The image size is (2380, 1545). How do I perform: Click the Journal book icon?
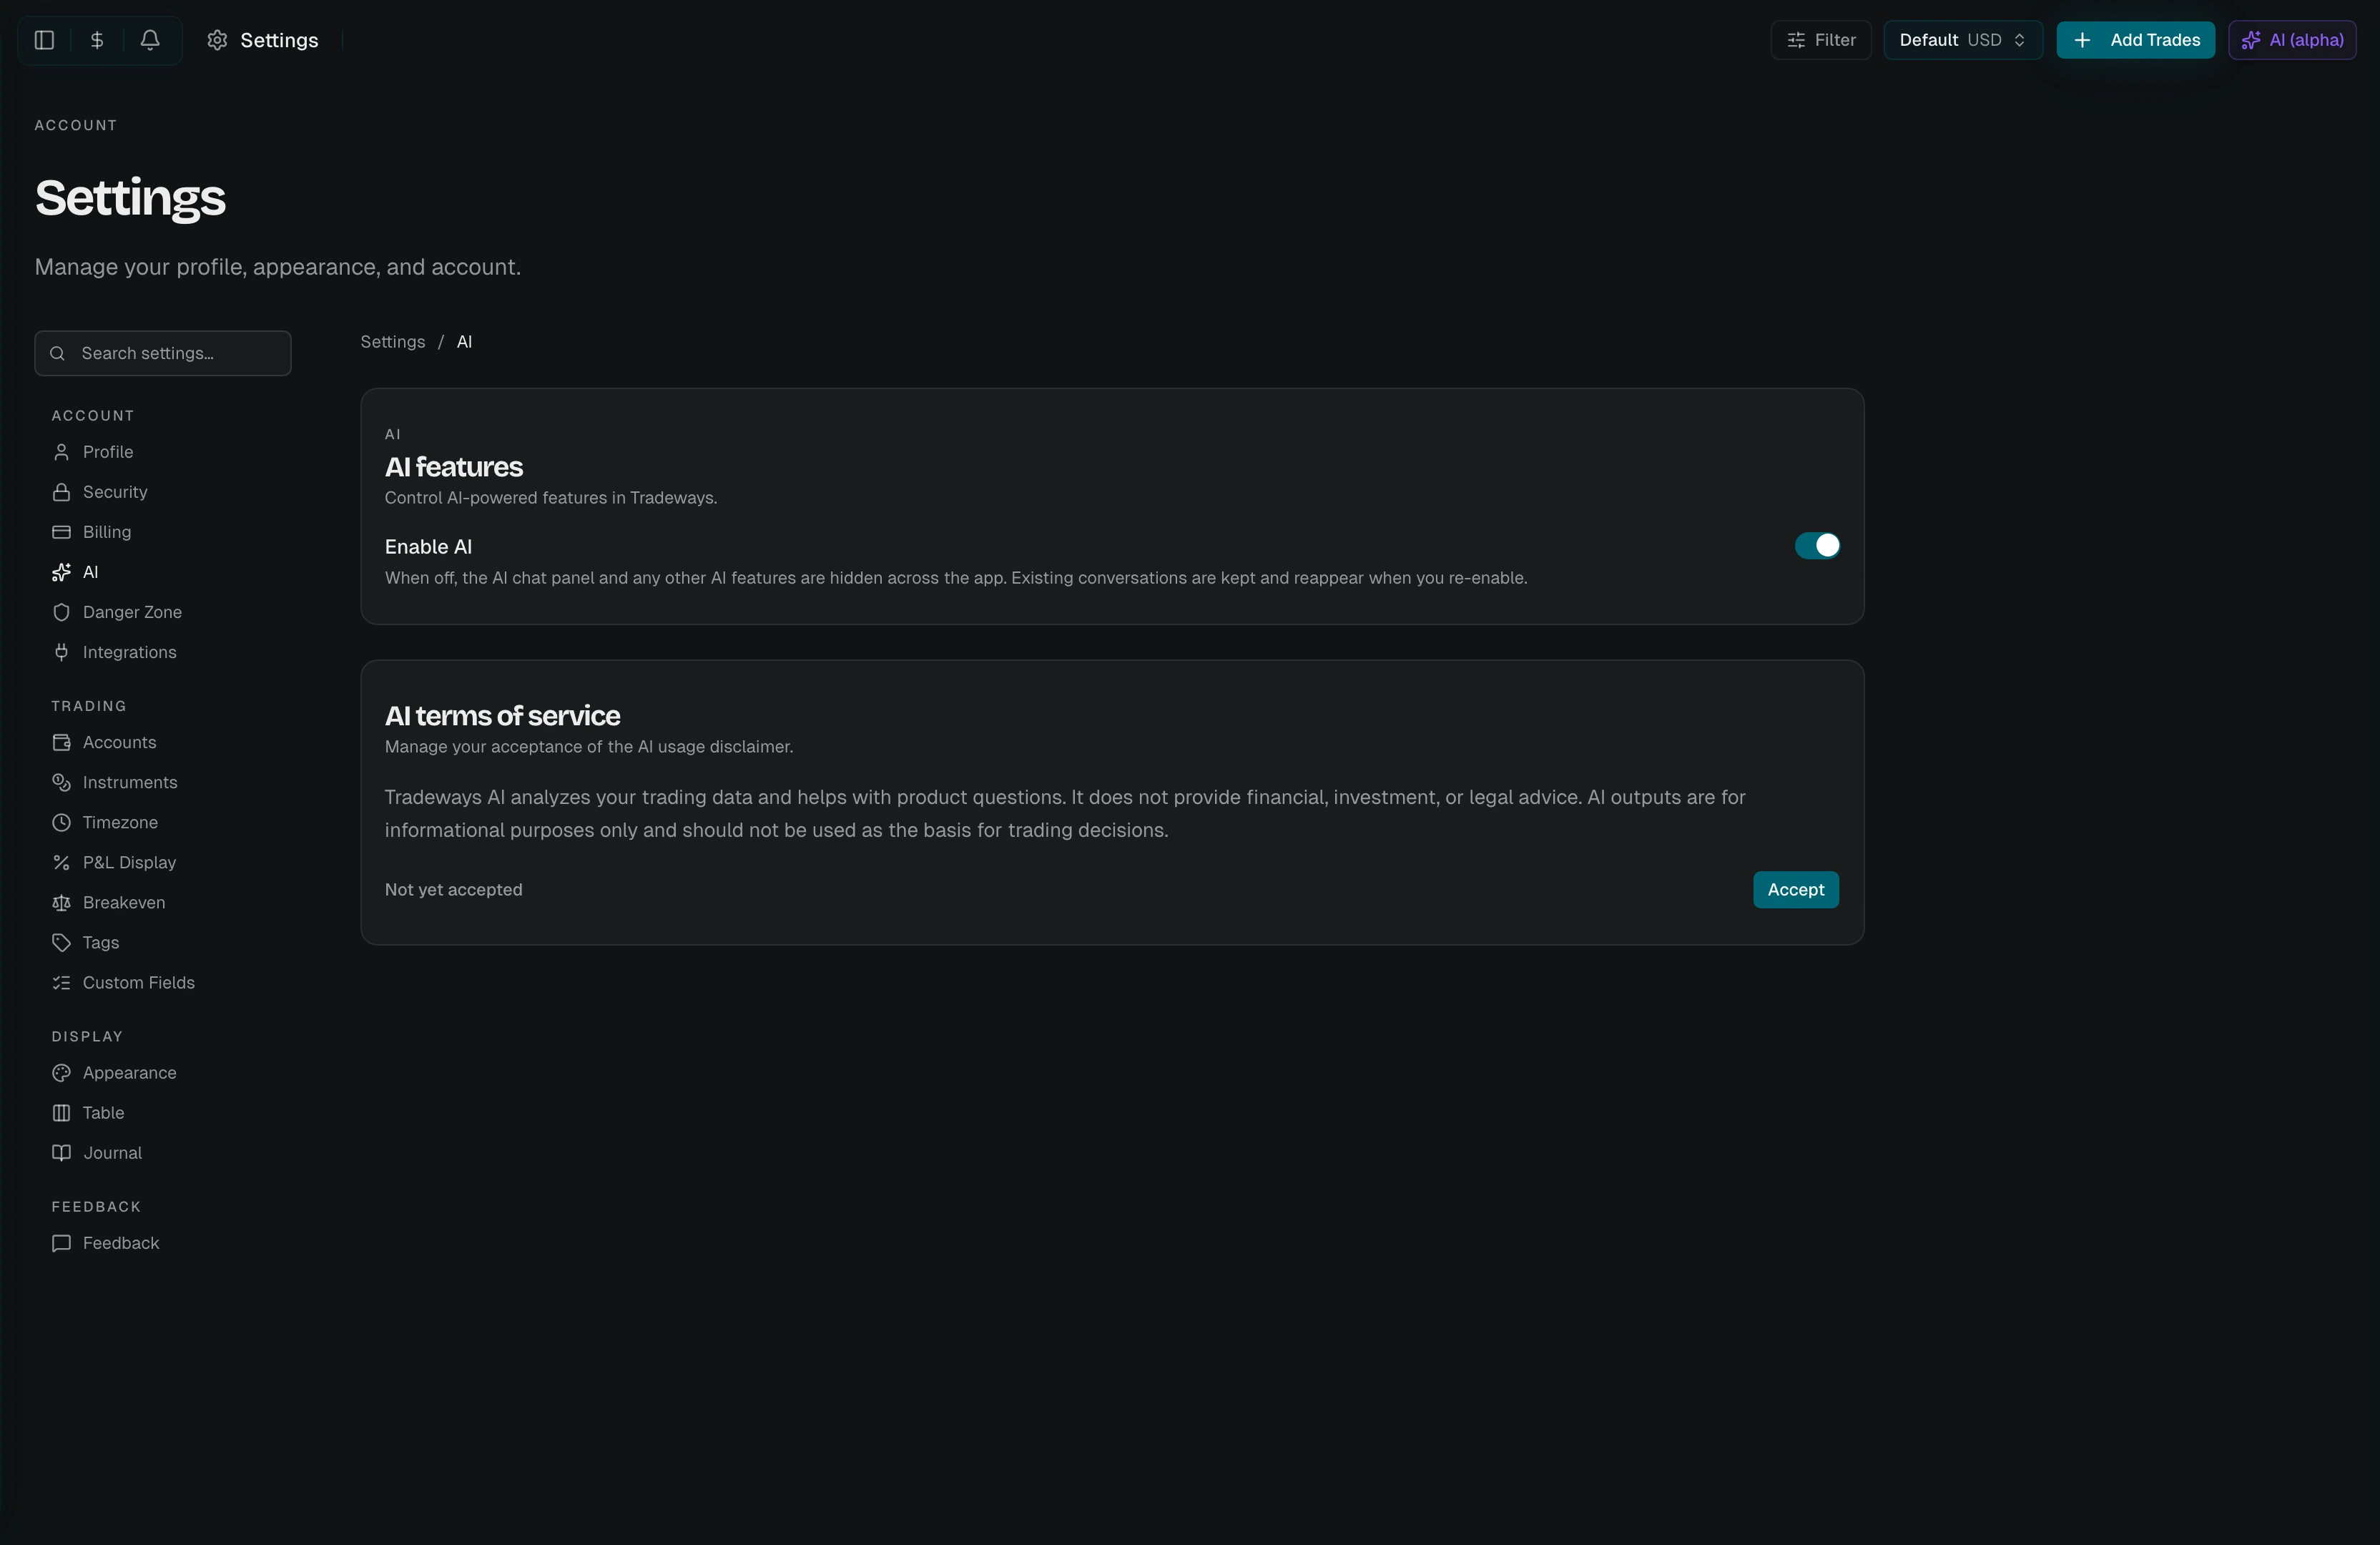(61, 1152)
